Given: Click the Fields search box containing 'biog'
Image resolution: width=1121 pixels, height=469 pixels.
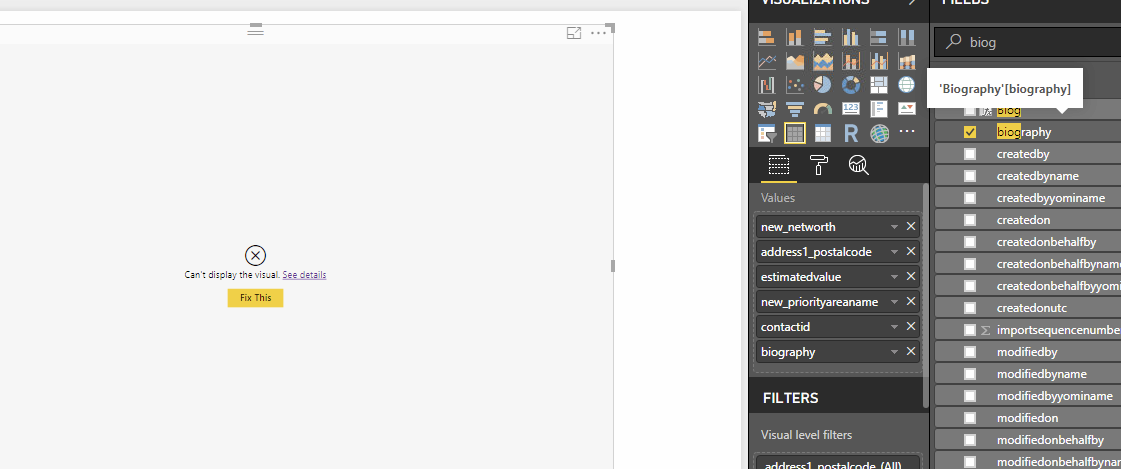Looking at the screenshot, I should point(1027,42).
